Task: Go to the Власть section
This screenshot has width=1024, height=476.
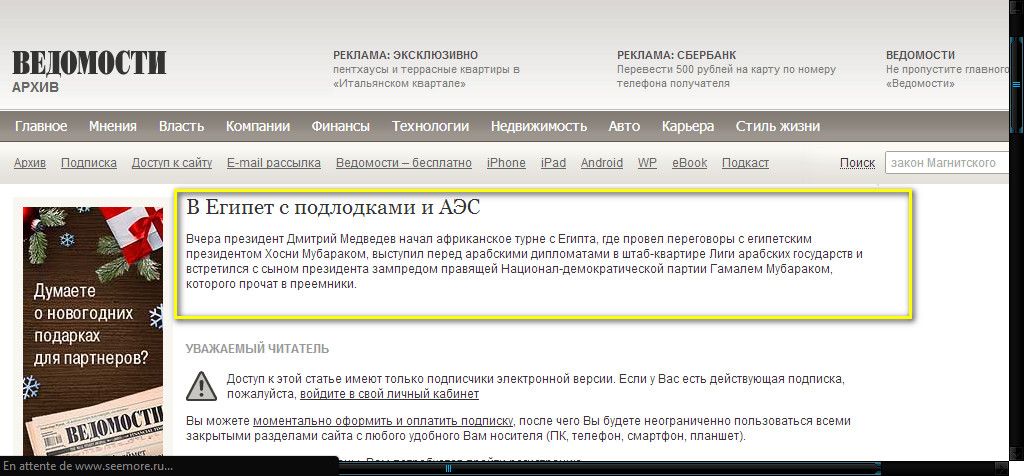Action: click(x=182, y=127)
